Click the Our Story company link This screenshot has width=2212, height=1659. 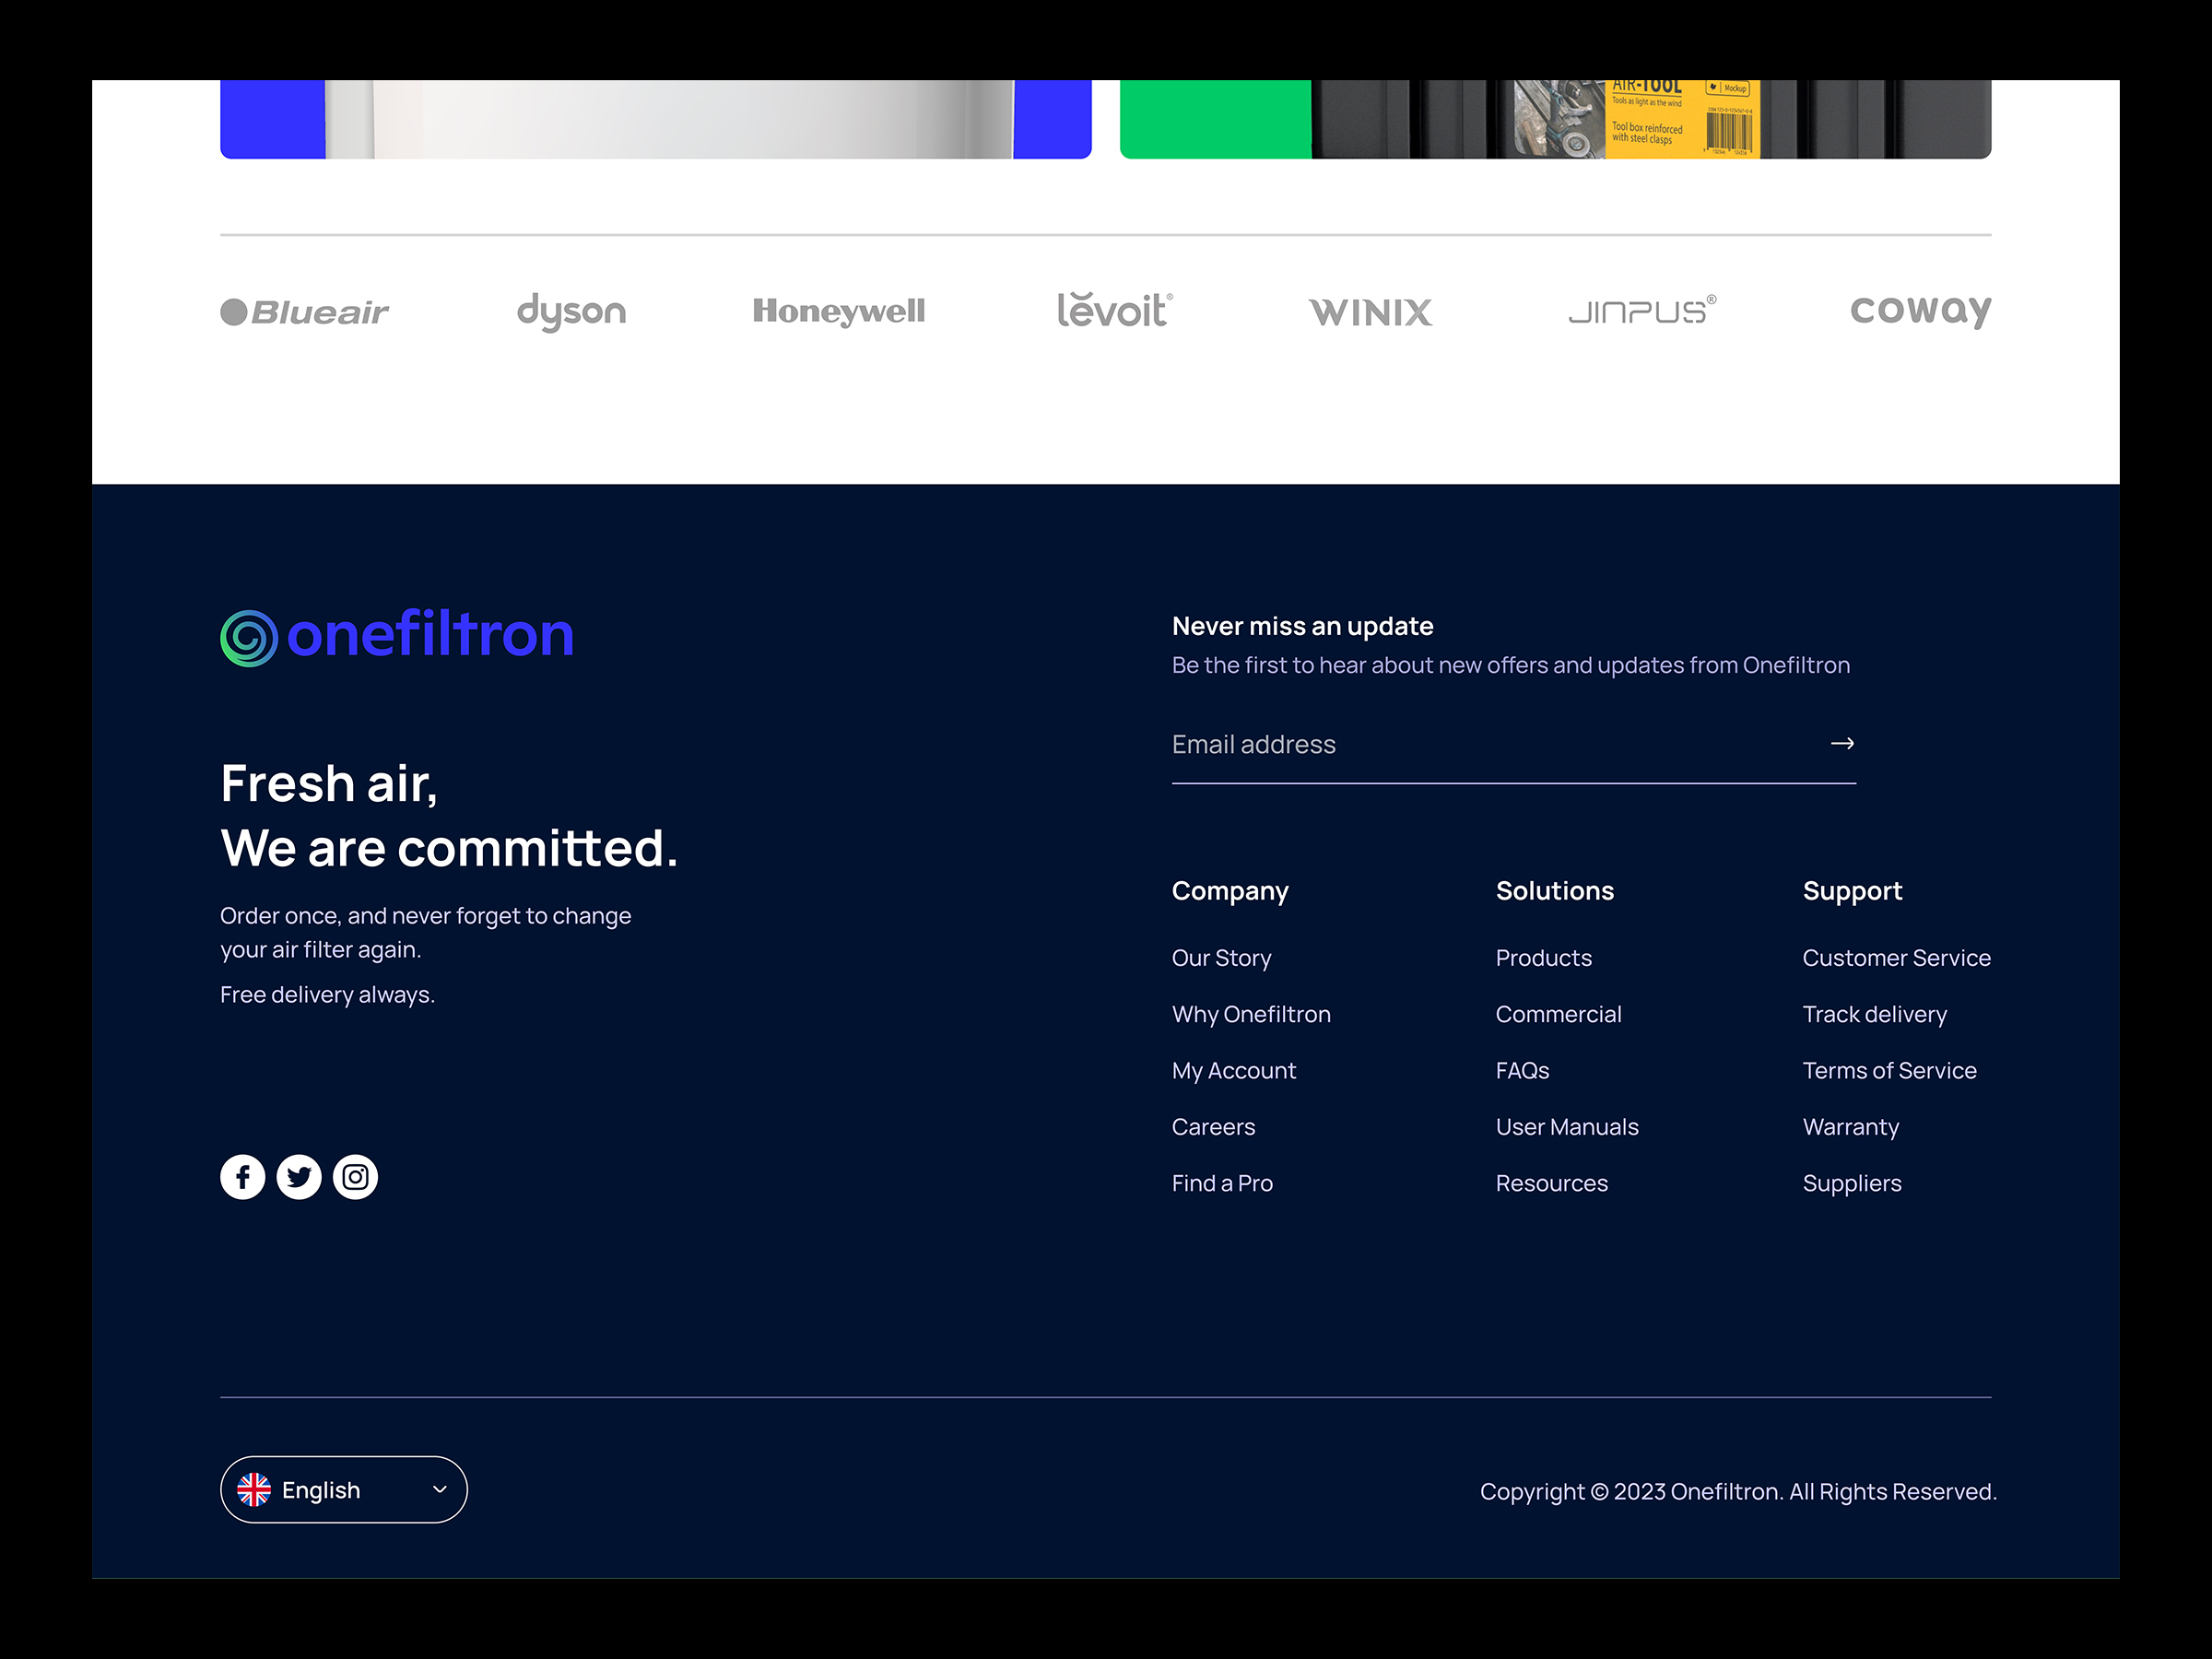coord(1219,957)
